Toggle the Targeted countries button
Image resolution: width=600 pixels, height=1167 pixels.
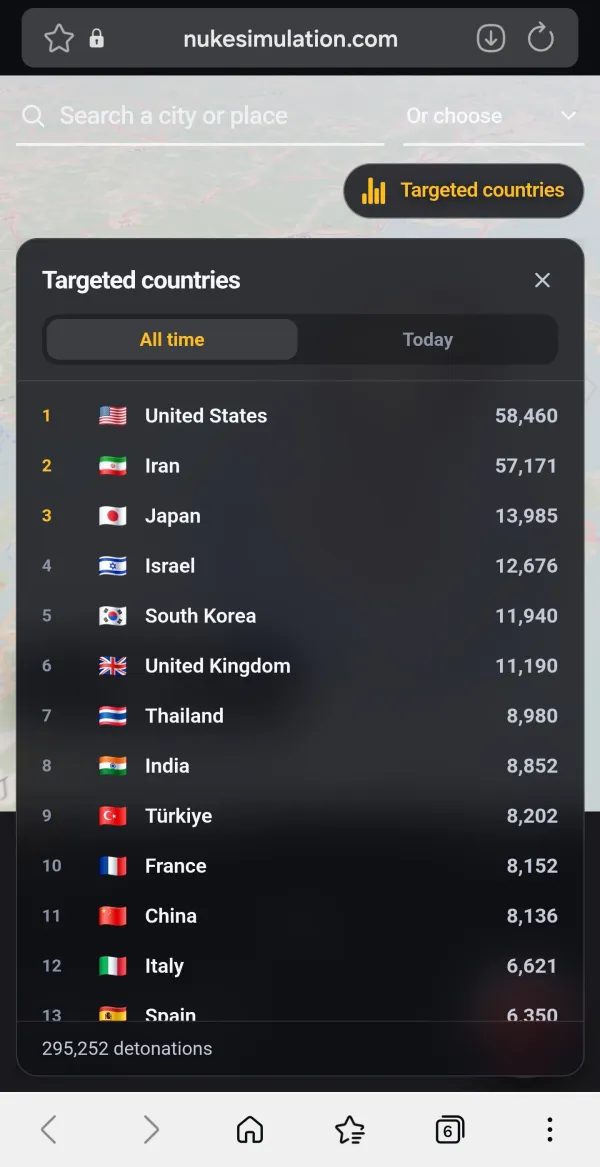463,191
